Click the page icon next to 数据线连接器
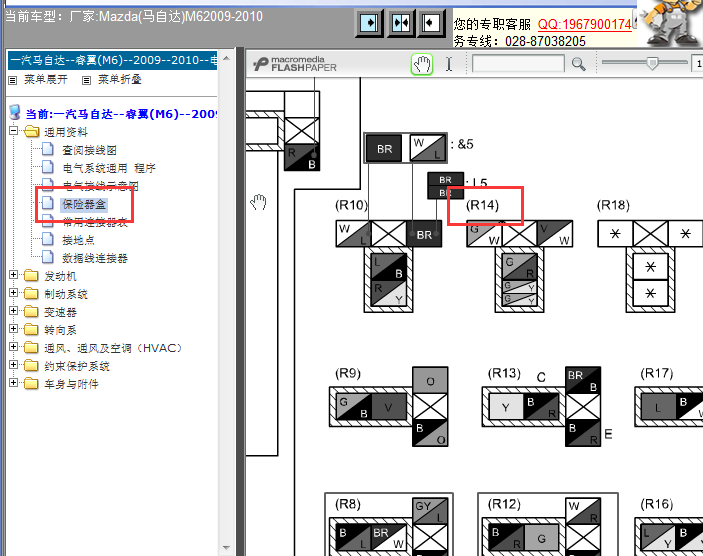The image size is (703, 556). (x=48, y=257)
